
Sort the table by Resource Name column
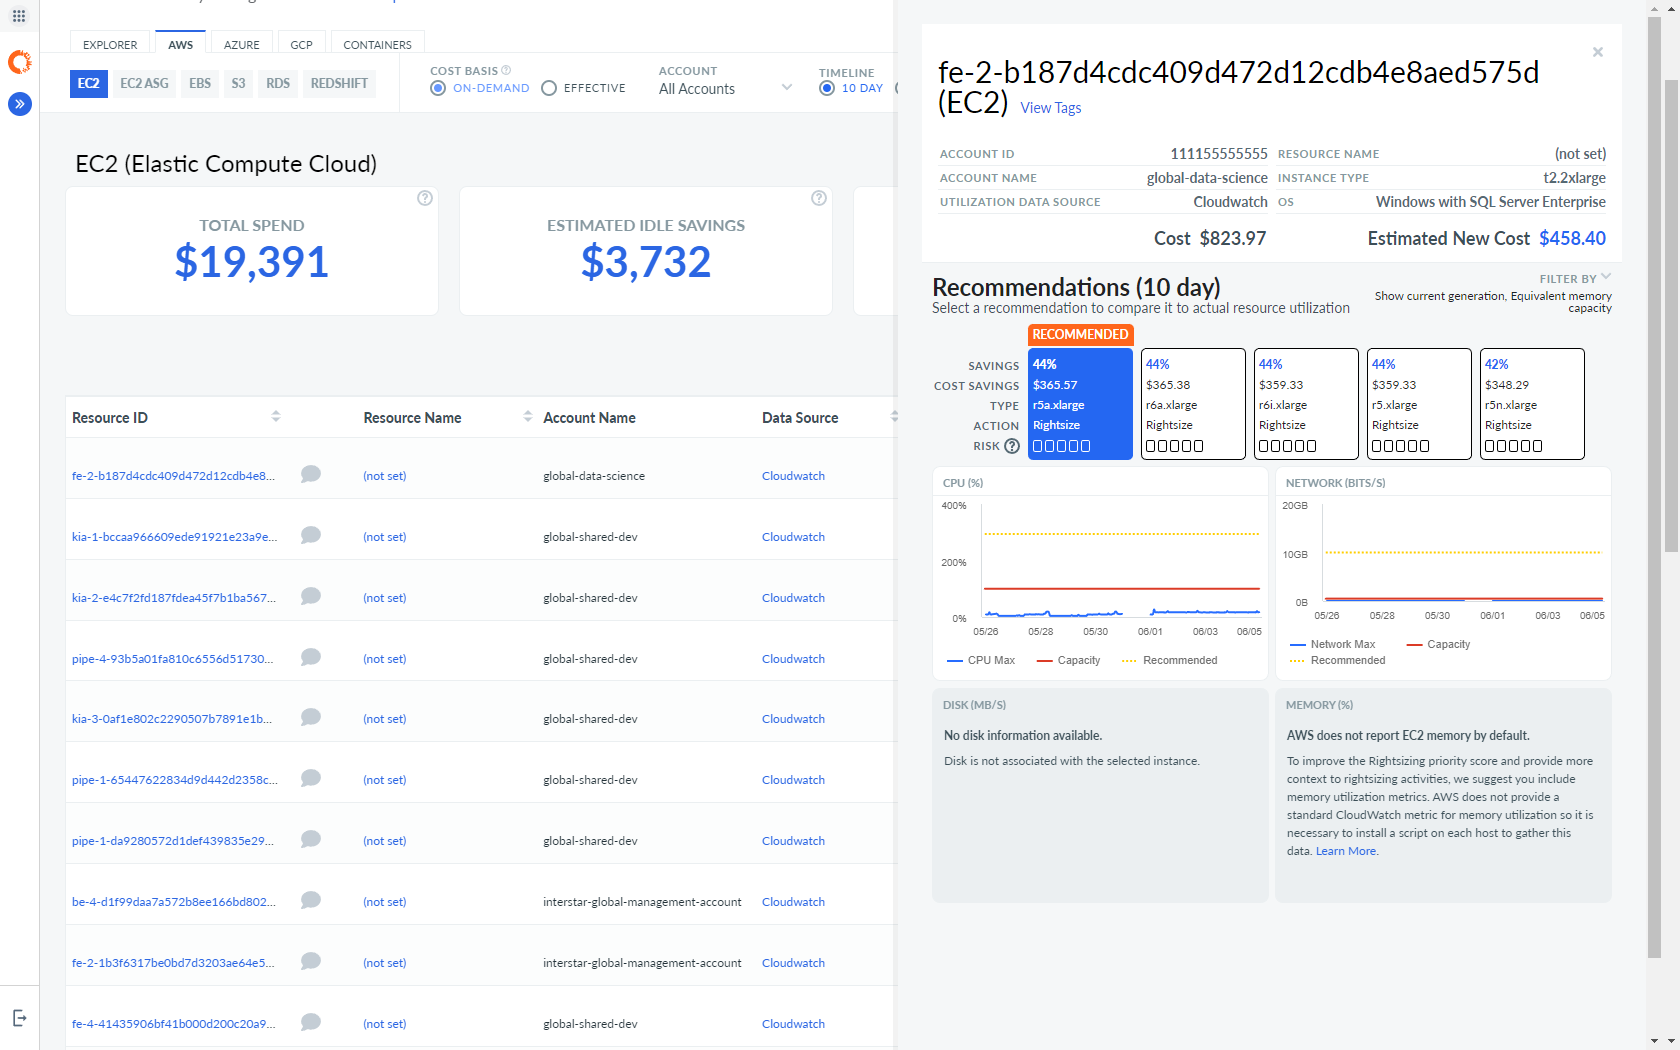coord(527,417)
